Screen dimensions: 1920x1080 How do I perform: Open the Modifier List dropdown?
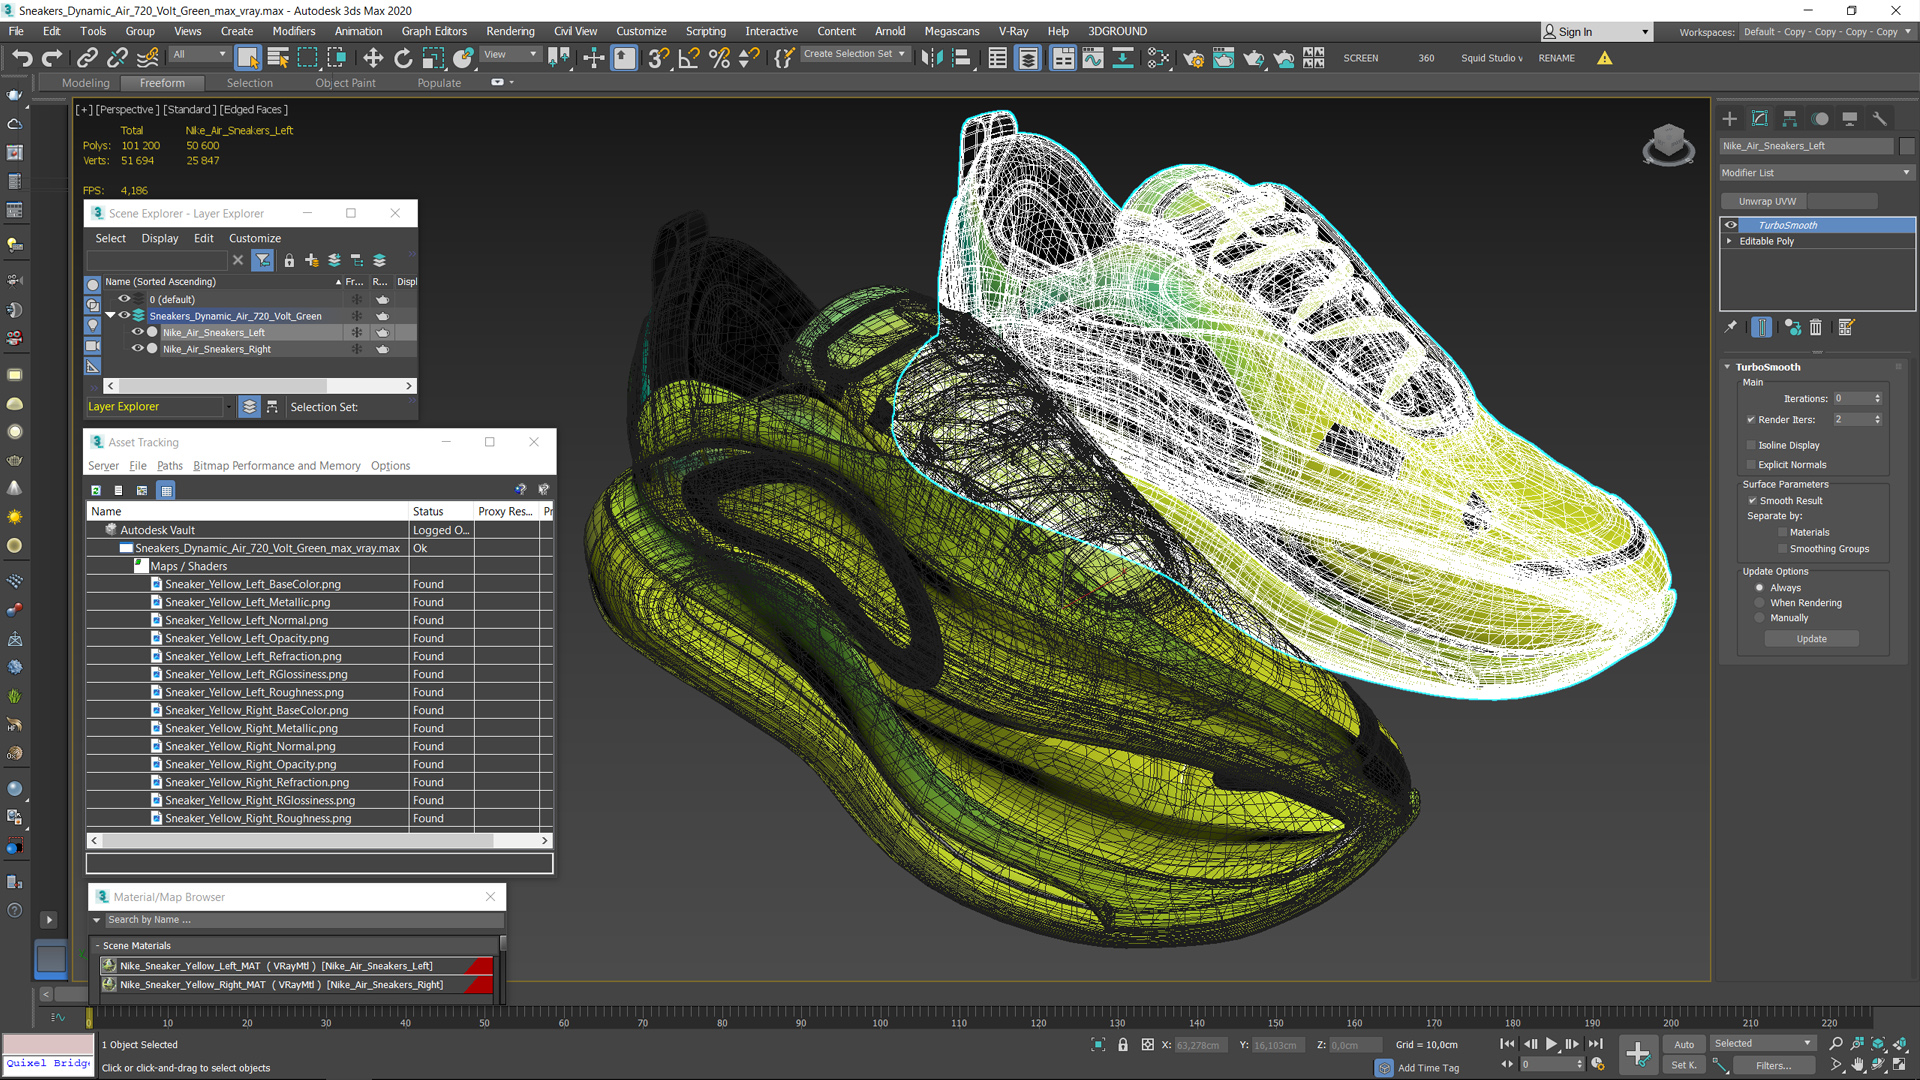[x=1817, y=173]
